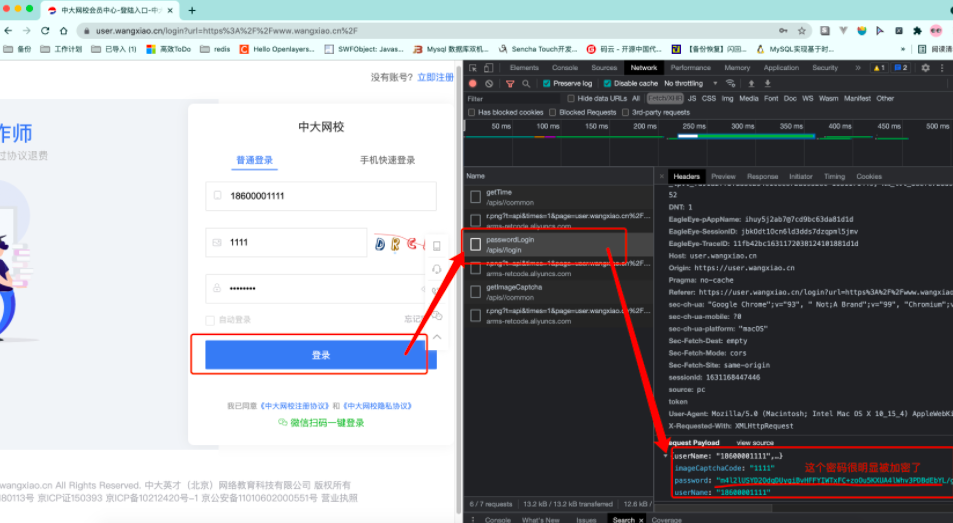
Task: Toggle Disable cache checkbox
Action: tap(607, 83)
